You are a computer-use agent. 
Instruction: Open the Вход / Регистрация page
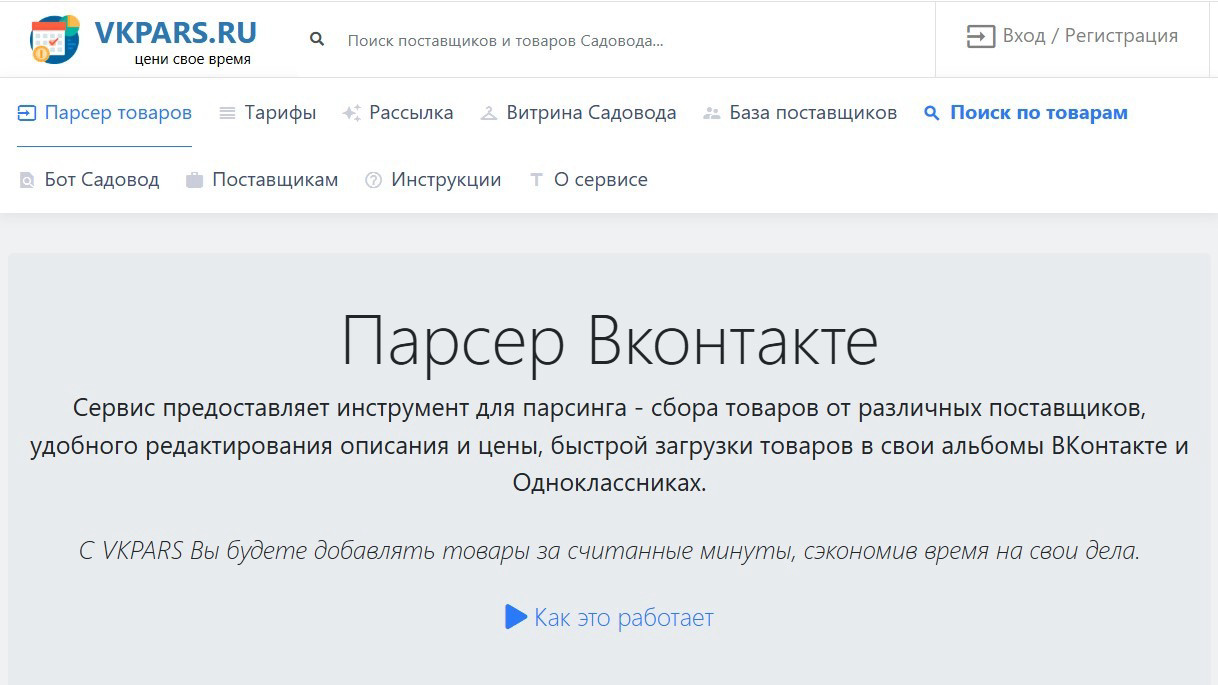(1090, 35)
